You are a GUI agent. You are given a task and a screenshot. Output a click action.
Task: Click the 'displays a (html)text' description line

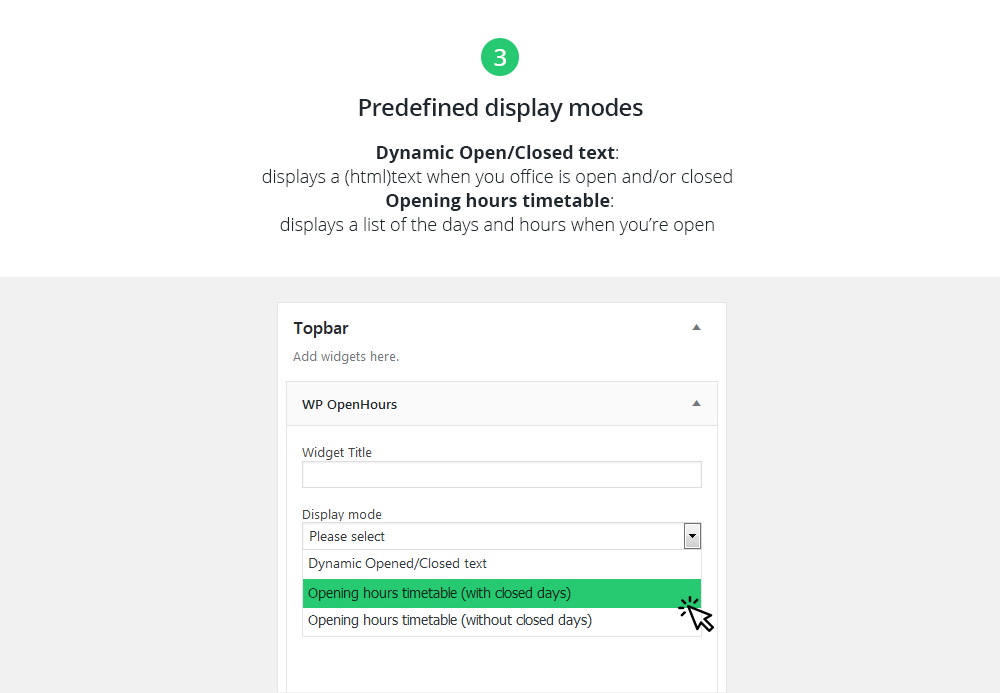point(497,177)
